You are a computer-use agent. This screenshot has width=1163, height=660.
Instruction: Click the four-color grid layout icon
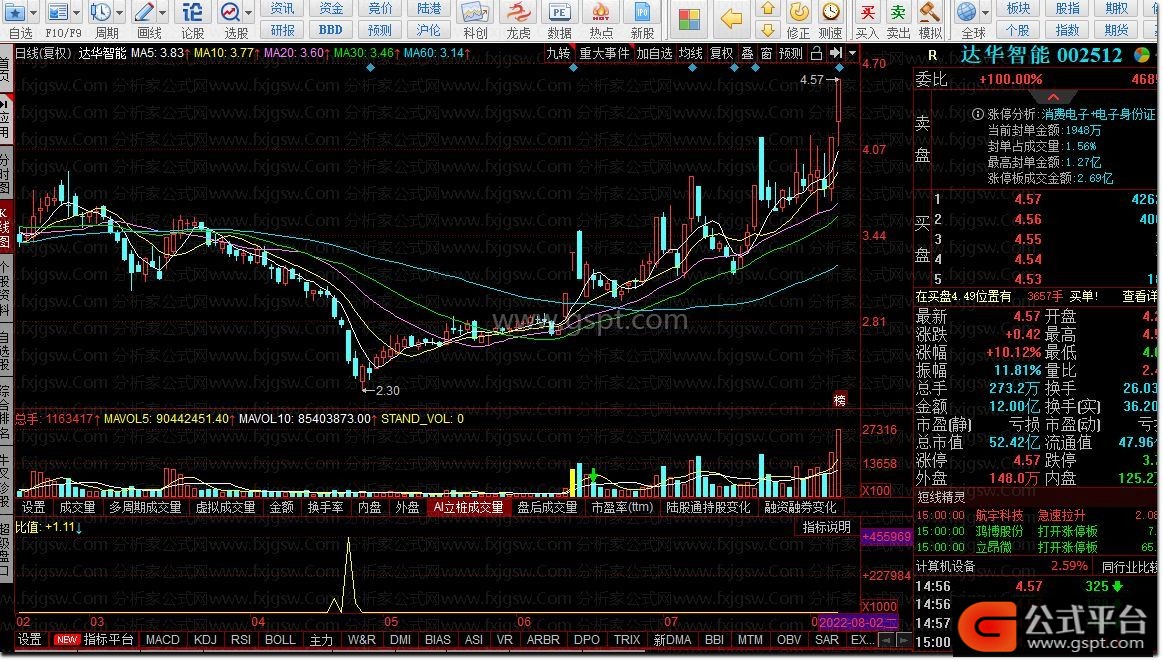point(689,19)
